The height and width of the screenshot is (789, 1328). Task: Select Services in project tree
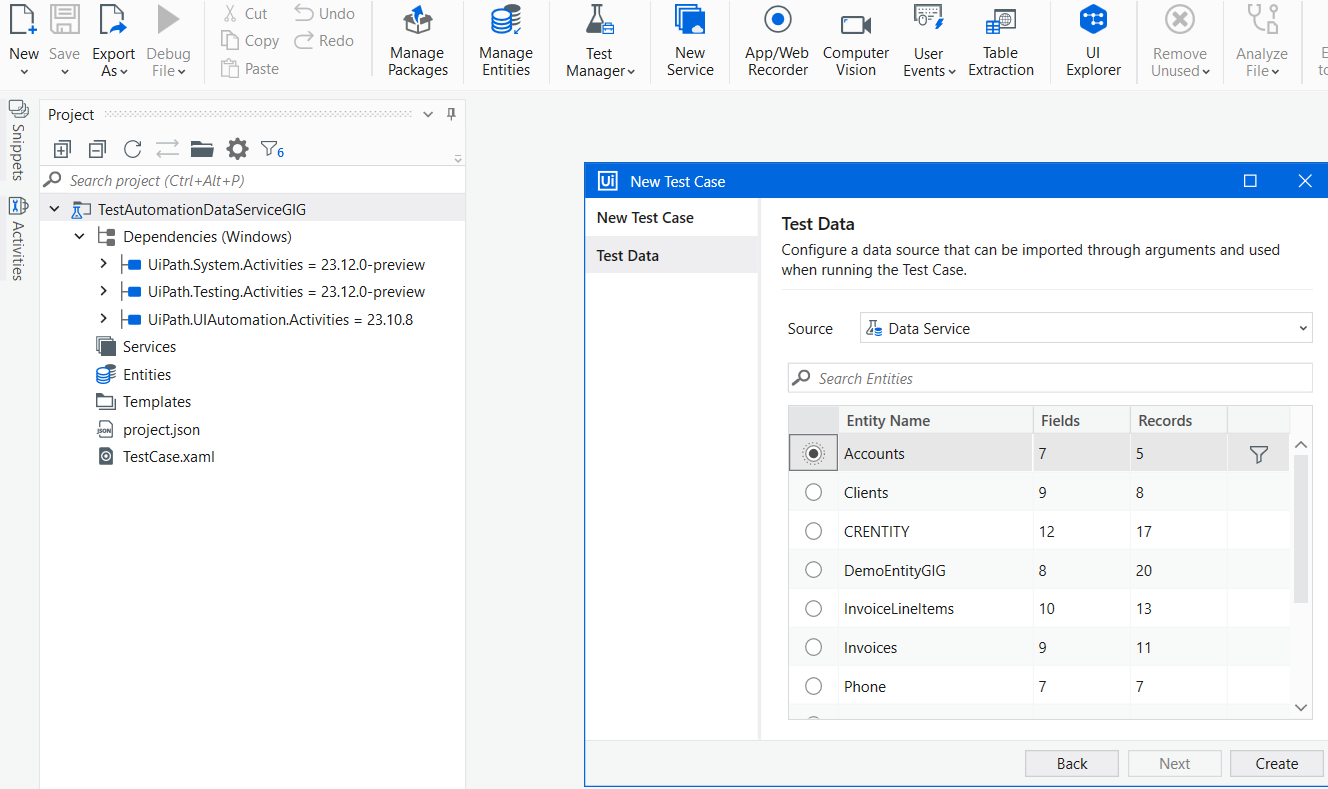(149, 347)
